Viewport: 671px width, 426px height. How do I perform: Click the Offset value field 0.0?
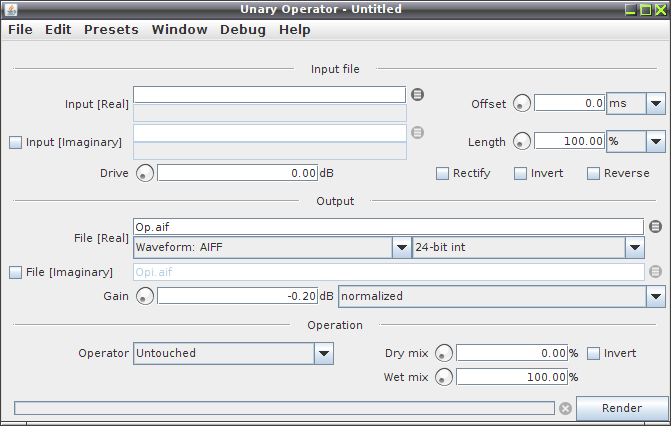tap(570, 103)
